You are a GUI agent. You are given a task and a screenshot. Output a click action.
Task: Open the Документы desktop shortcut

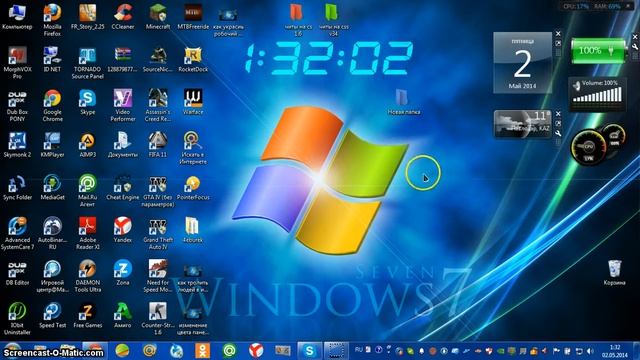(123, 145)
